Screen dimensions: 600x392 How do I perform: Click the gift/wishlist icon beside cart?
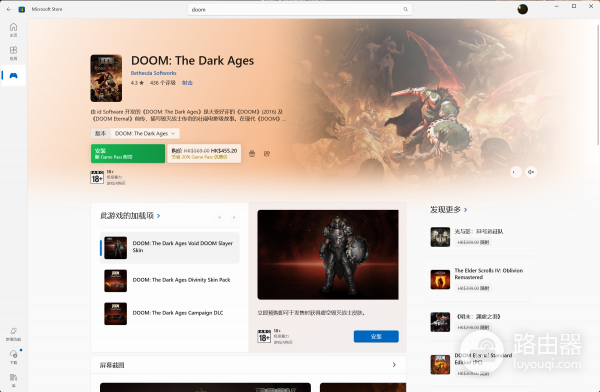pos(267,154)
